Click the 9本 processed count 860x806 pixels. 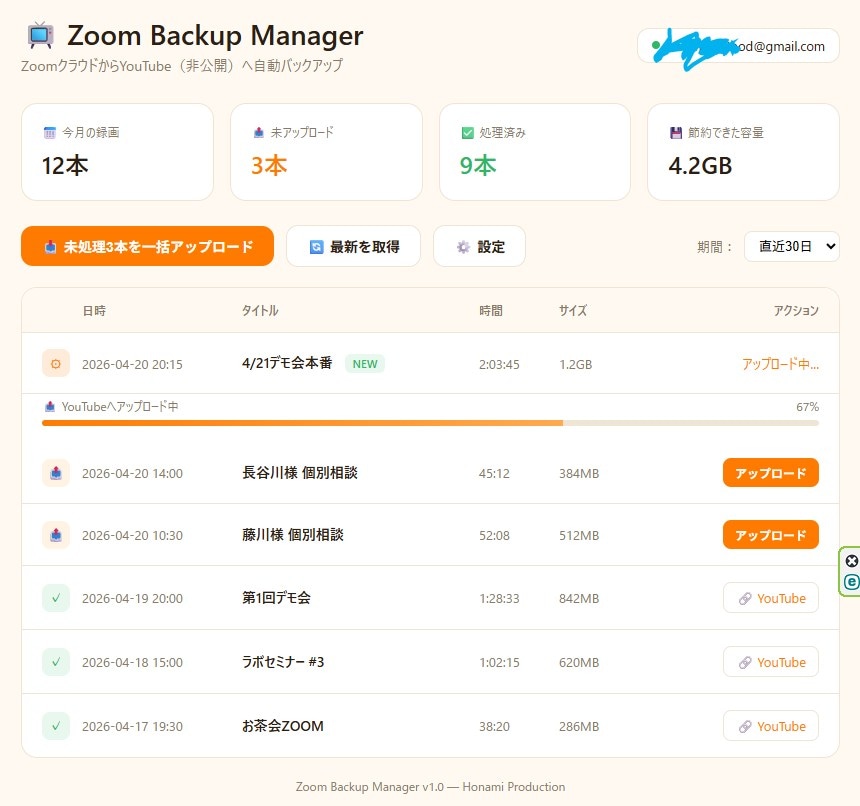pyautogui.click(x=478, y=166)
